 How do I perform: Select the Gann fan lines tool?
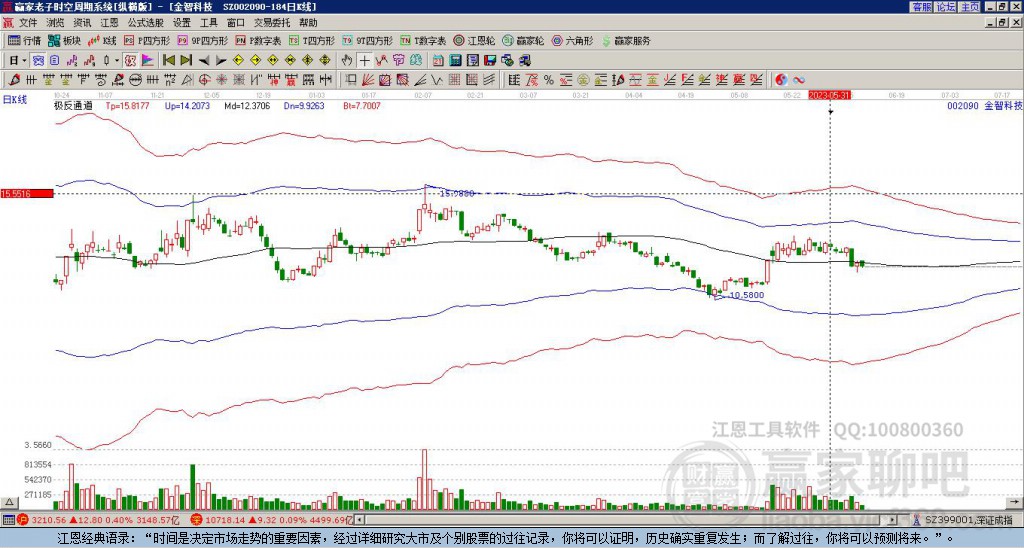(368, 80)
